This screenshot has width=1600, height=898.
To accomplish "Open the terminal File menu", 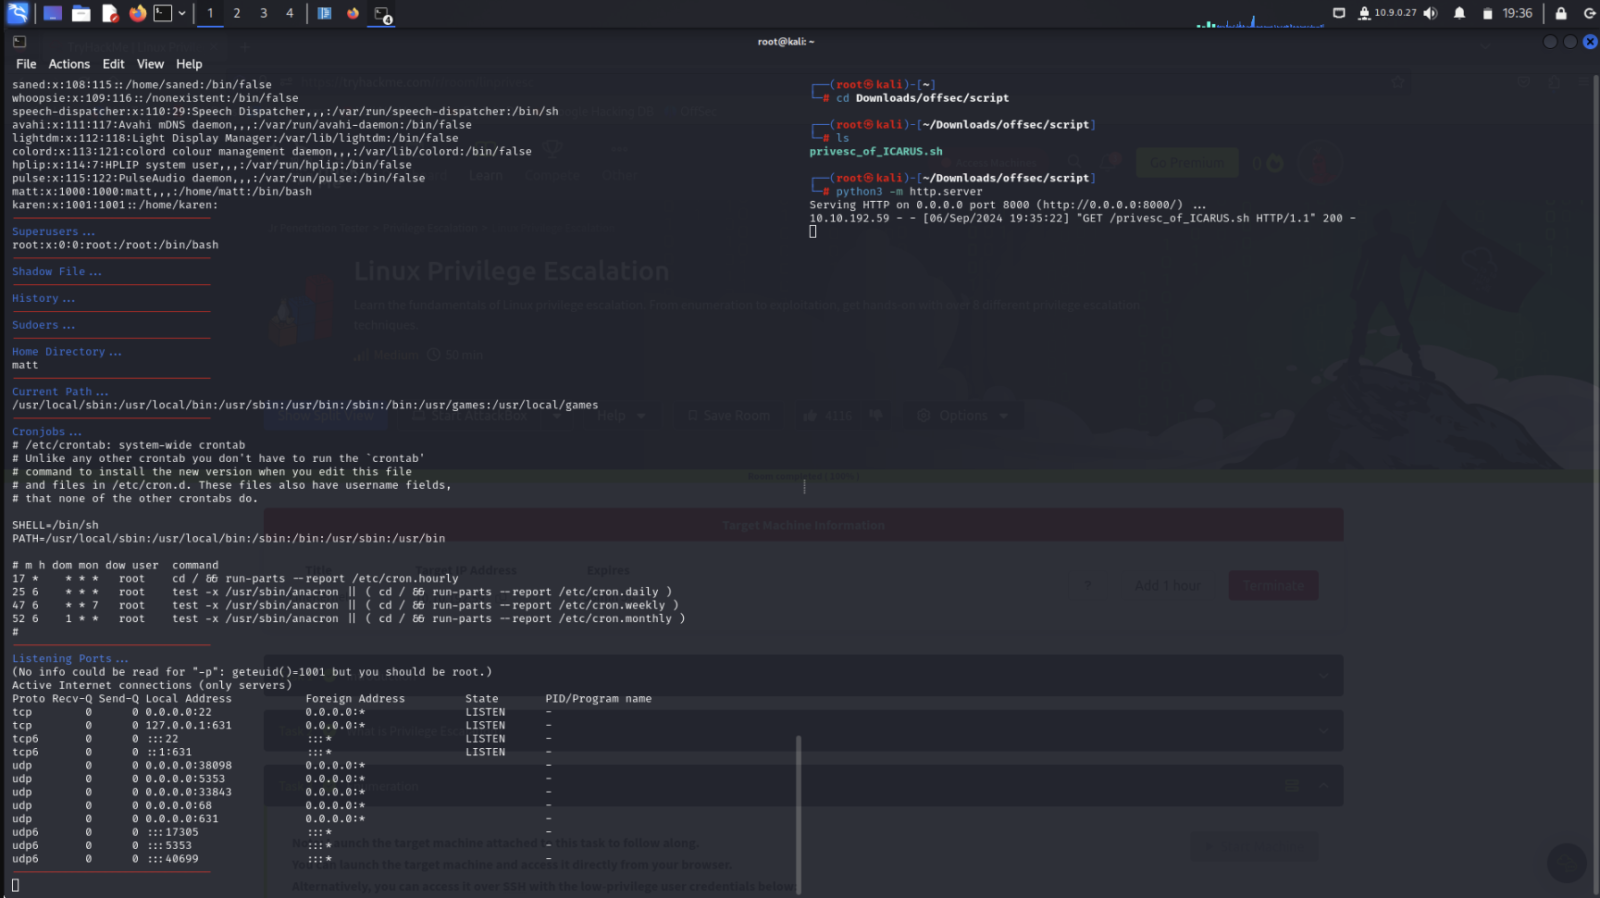I will [x=26, y=64].
